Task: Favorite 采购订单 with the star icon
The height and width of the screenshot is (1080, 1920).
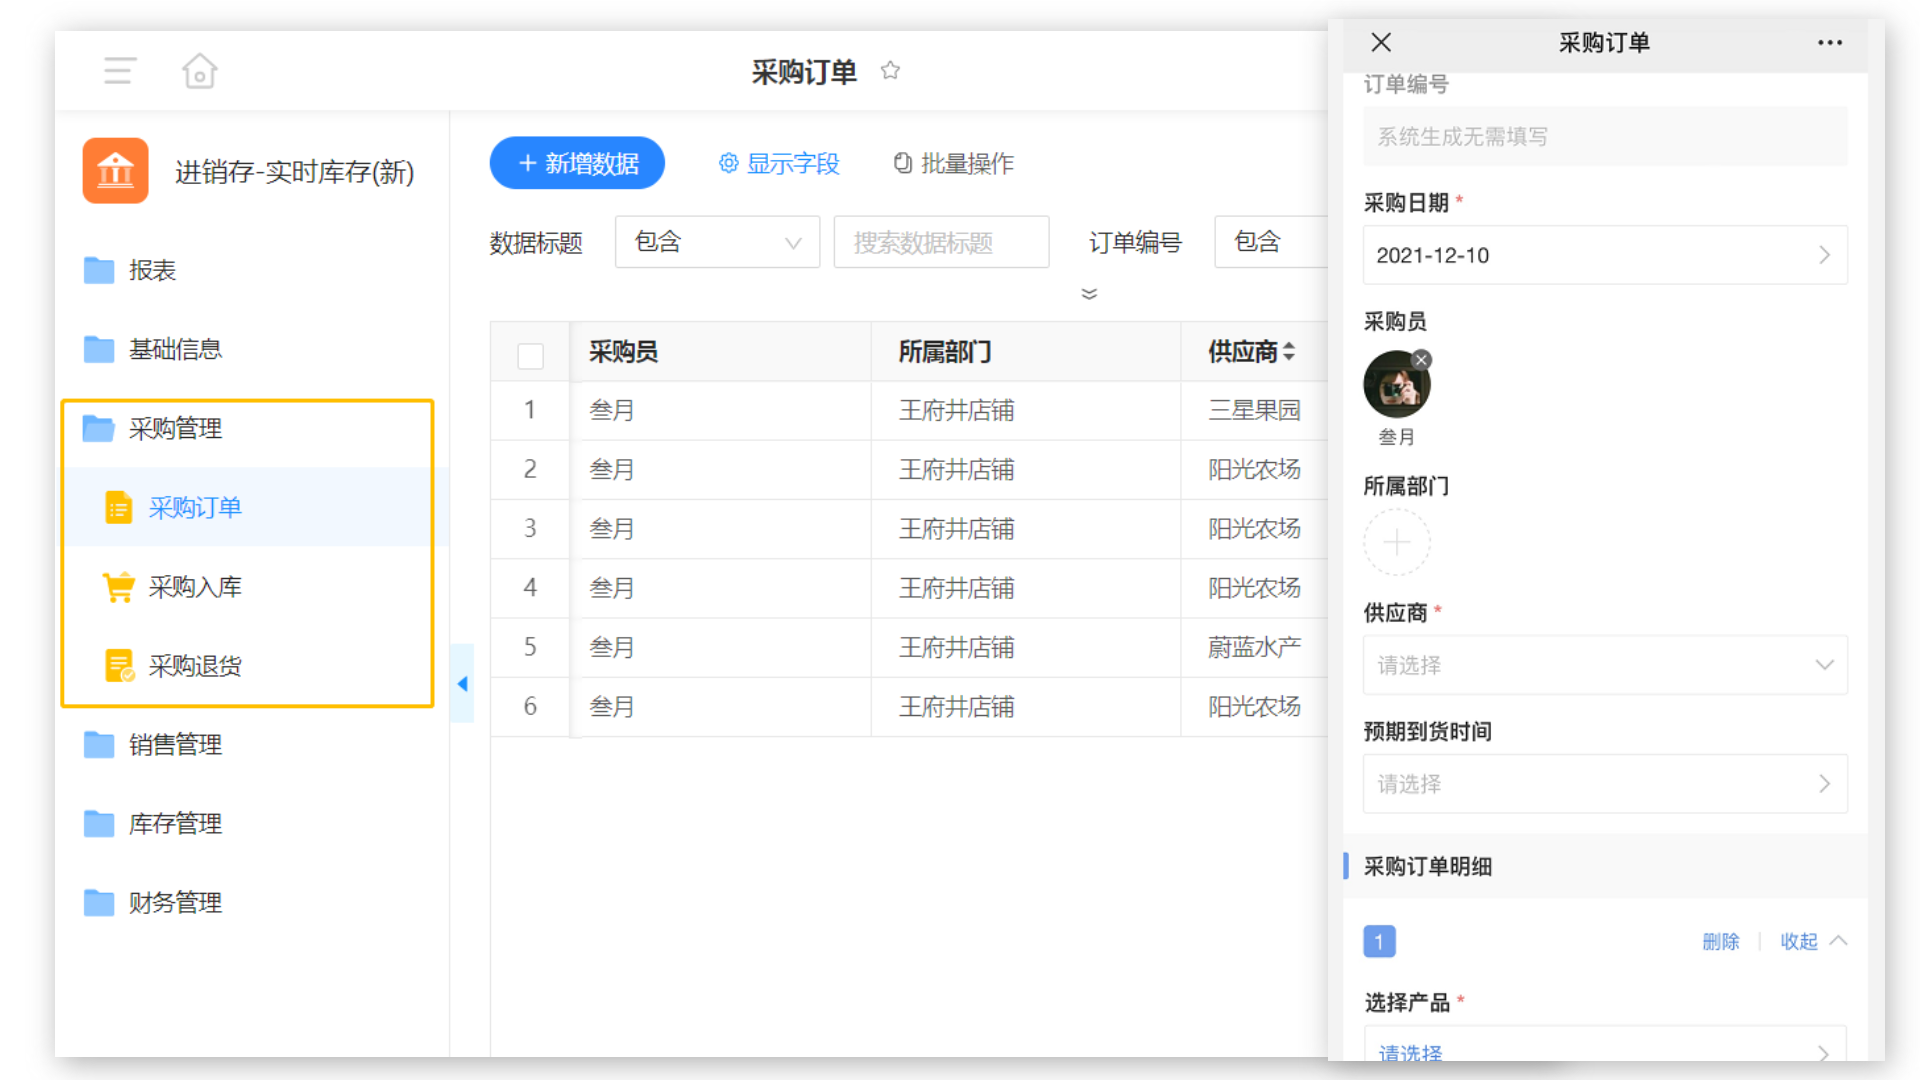Action: [x=890, y=71]
